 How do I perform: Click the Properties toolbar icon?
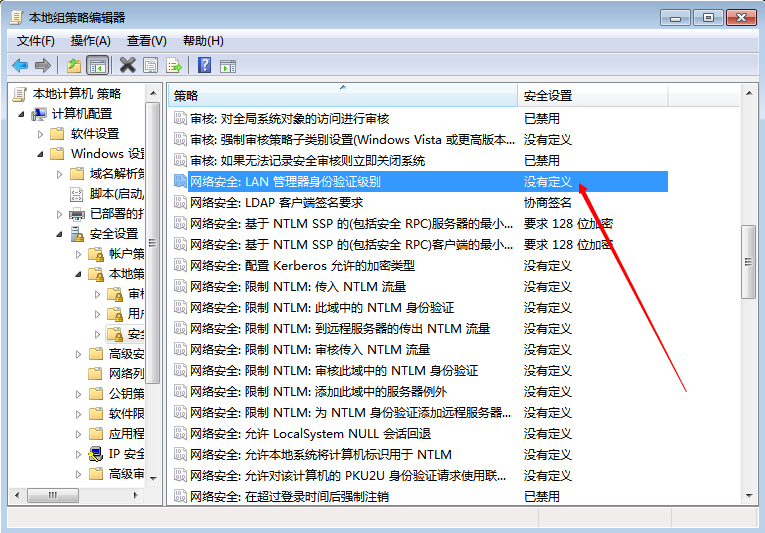pos(150,65)
